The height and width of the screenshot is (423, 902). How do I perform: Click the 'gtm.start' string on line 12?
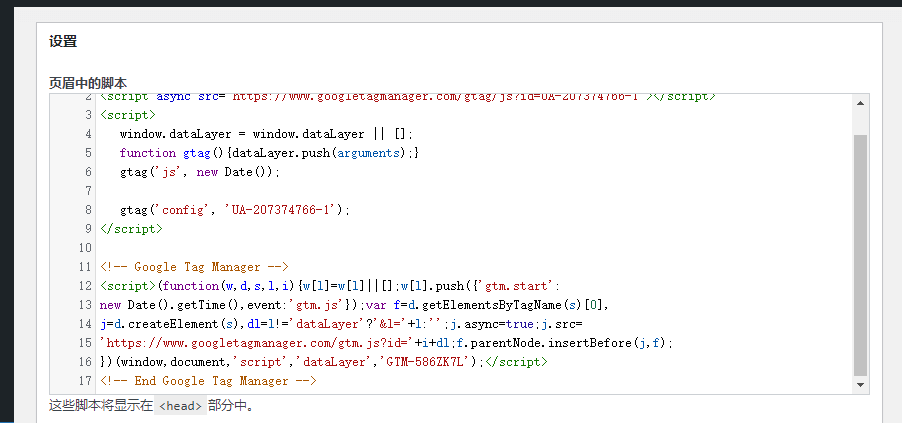point(519,286)
